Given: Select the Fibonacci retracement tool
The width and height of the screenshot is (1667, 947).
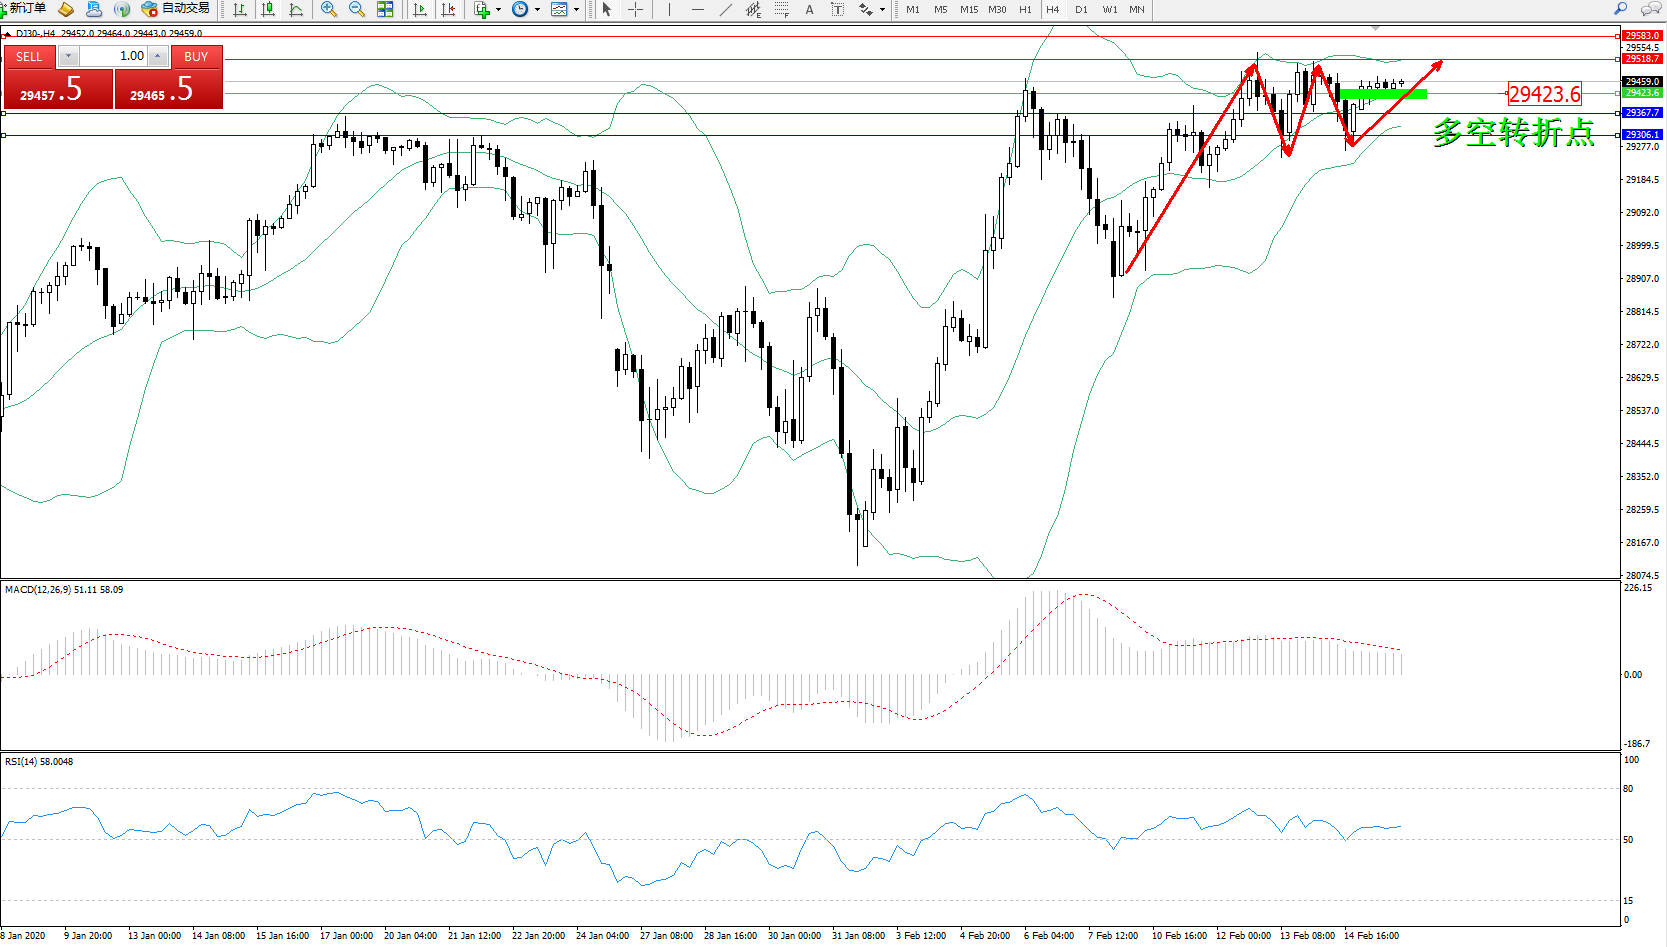Looking at the screenshot, I should click(x=781, y=9).
